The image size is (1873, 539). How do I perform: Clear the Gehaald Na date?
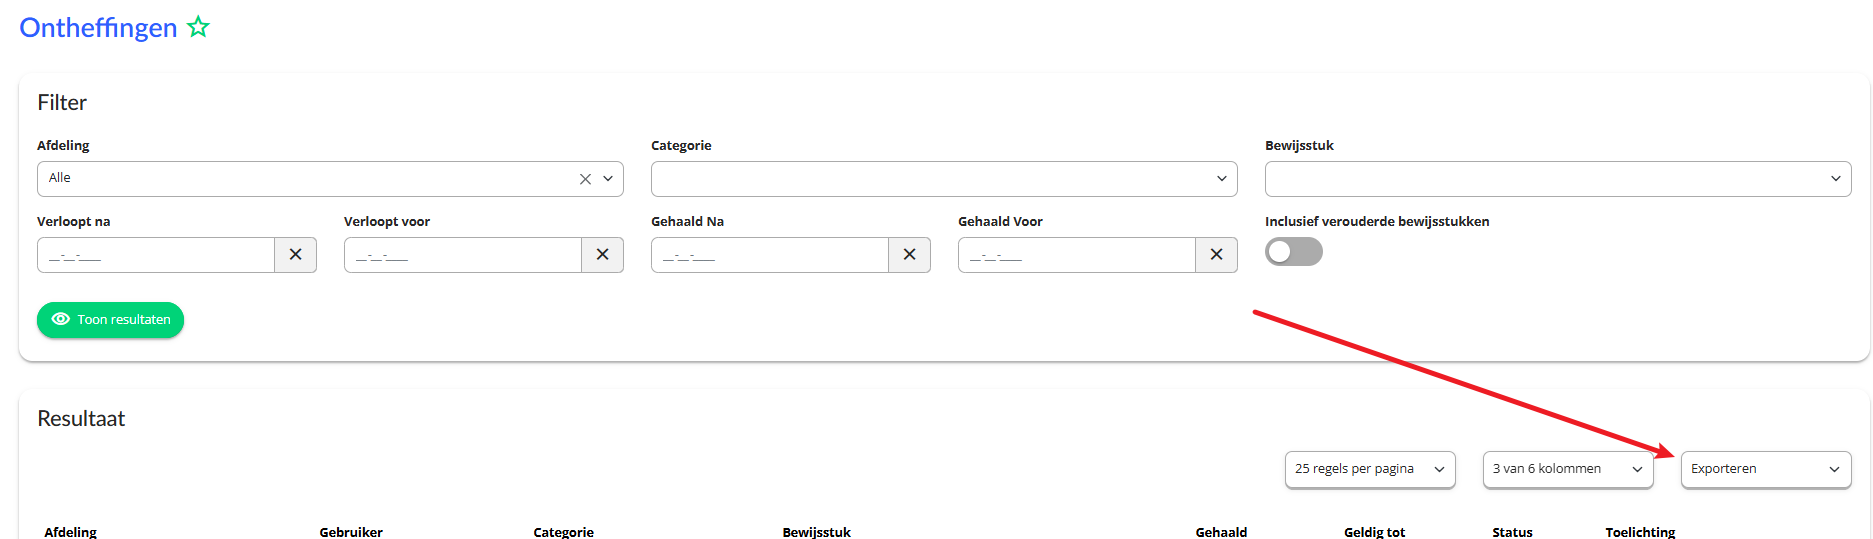(x=909, y=255)
